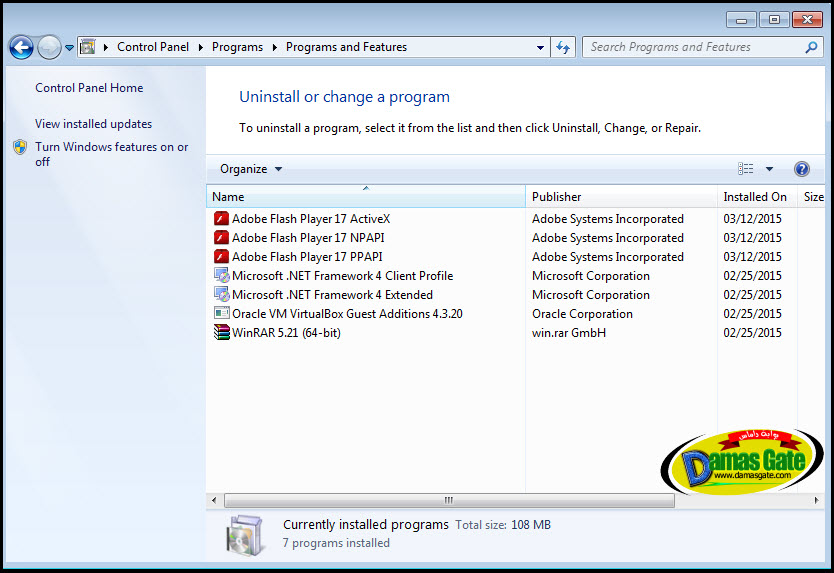Viewport: 834px width, 573px height.
Task: Click the horizontal scrollbar left arrow
Action: [214, 500]
